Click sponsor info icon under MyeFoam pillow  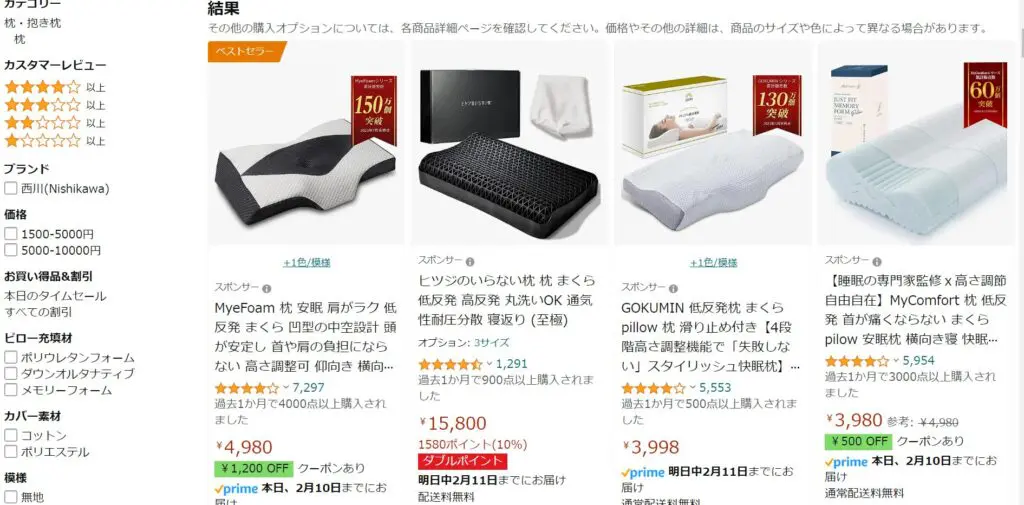point(266,288)
